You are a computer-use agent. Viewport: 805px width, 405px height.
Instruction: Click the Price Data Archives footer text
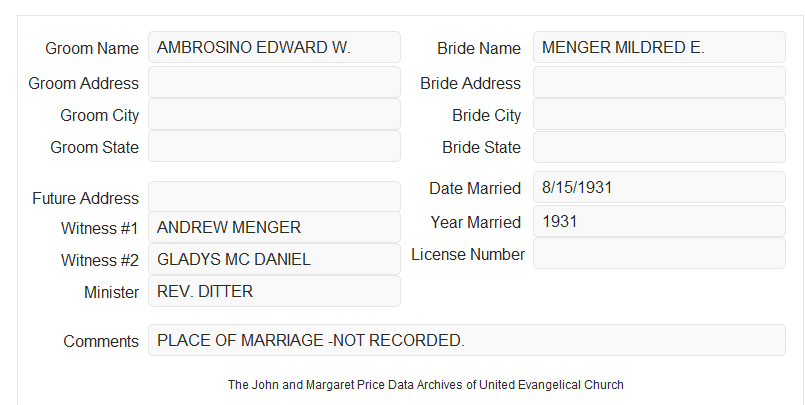[x=426, y=385]
